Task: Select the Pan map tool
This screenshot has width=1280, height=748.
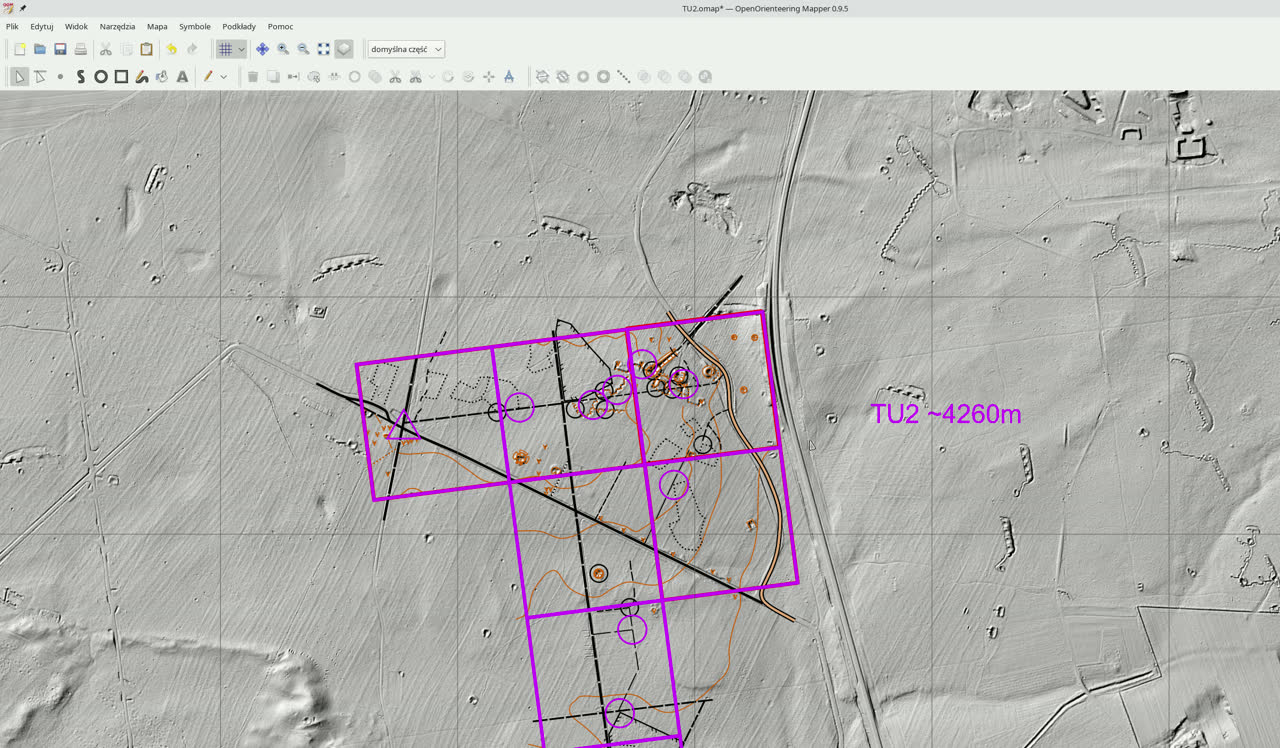Action: pos(262,49)
